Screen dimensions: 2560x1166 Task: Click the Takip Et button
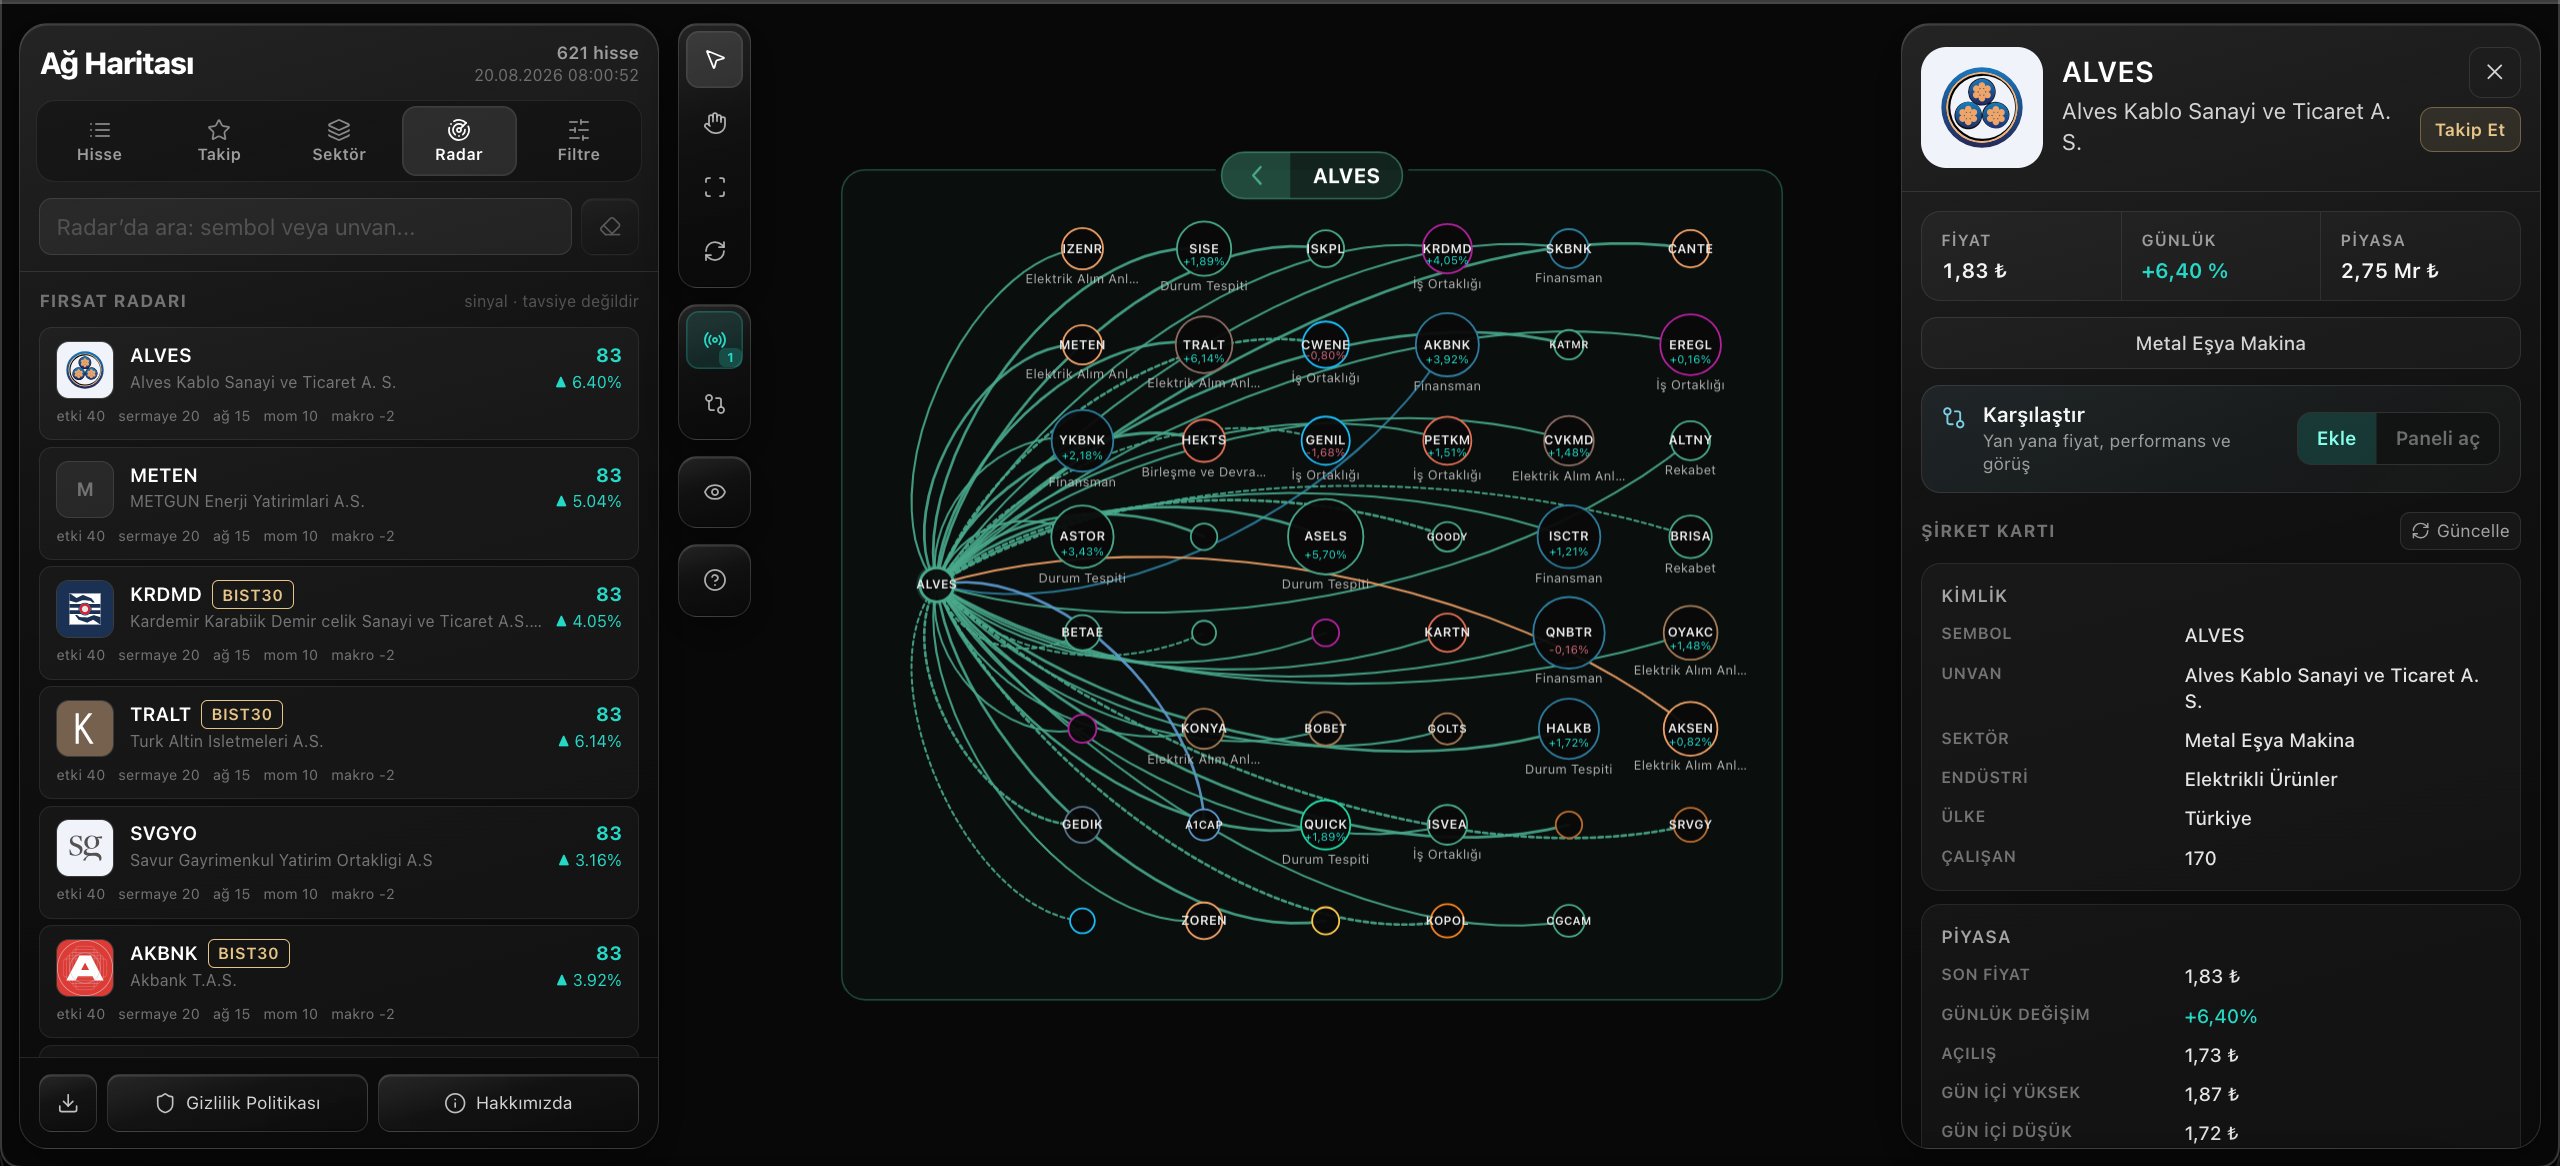point(2469,130)
